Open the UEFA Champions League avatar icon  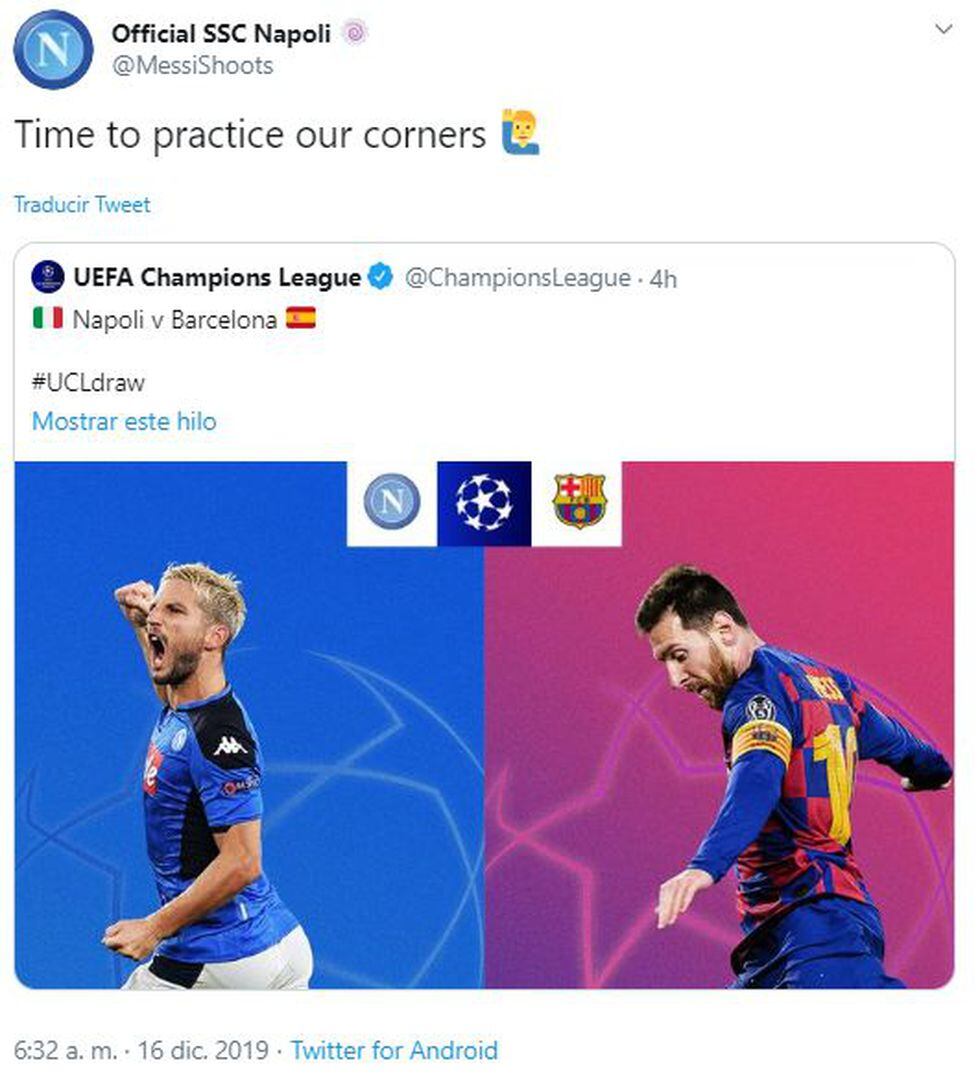click(x=48, y=277)
